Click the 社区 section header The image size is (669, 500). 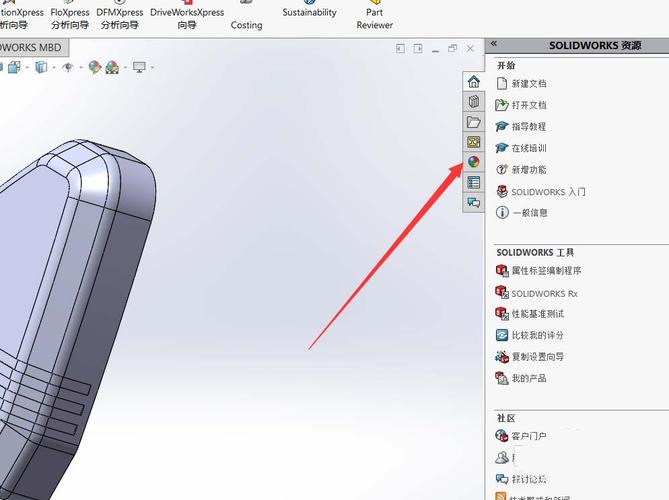(x=506, y=418)
